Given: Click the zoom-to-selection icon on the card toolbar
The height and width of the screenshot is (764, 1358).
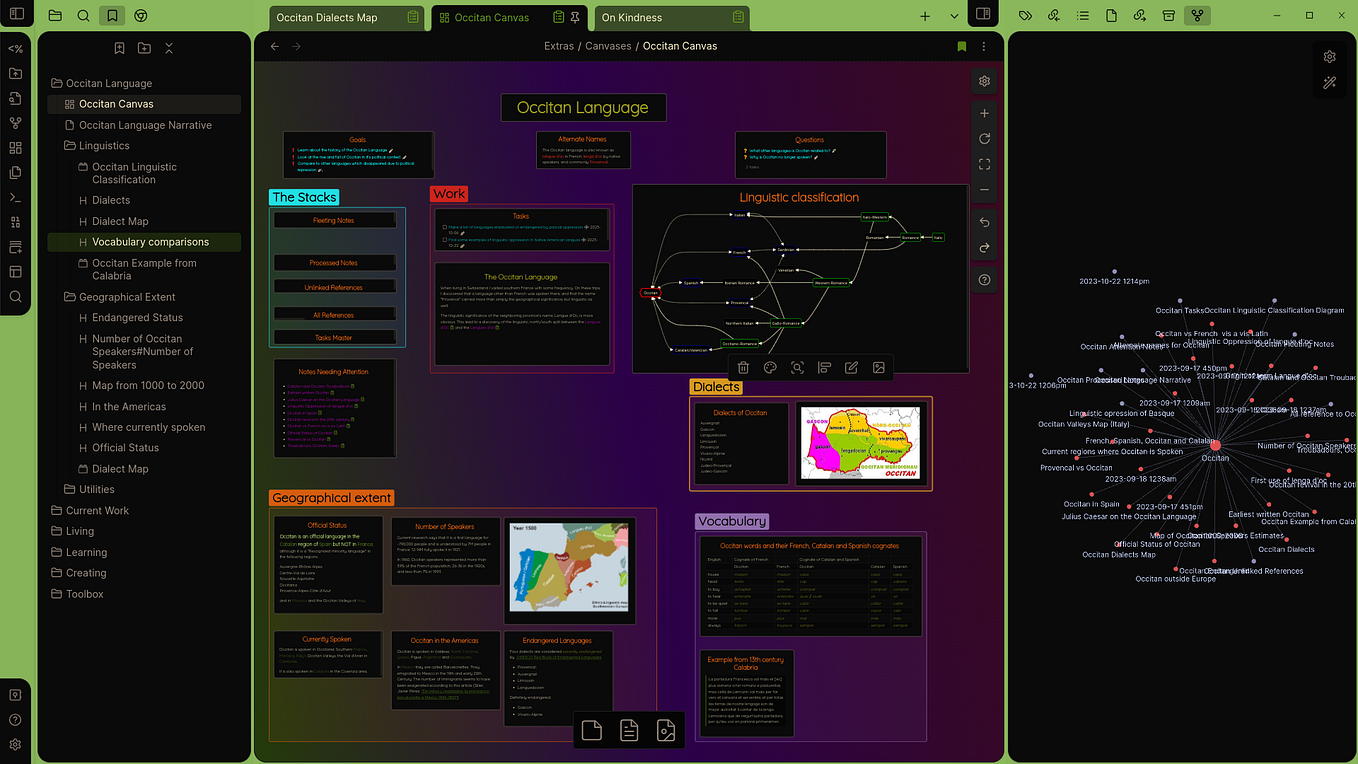Looking at the screenshot, I should (797, 367).
